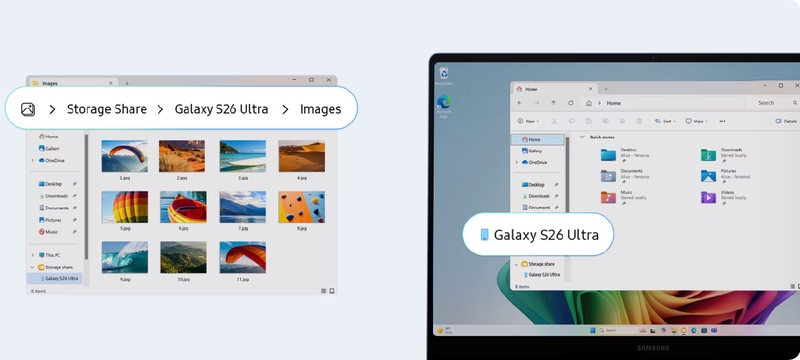This screenshot has width=800, height=360.
Task: Open the Downloads folder in Quick access
Action: tap(724, 154)
